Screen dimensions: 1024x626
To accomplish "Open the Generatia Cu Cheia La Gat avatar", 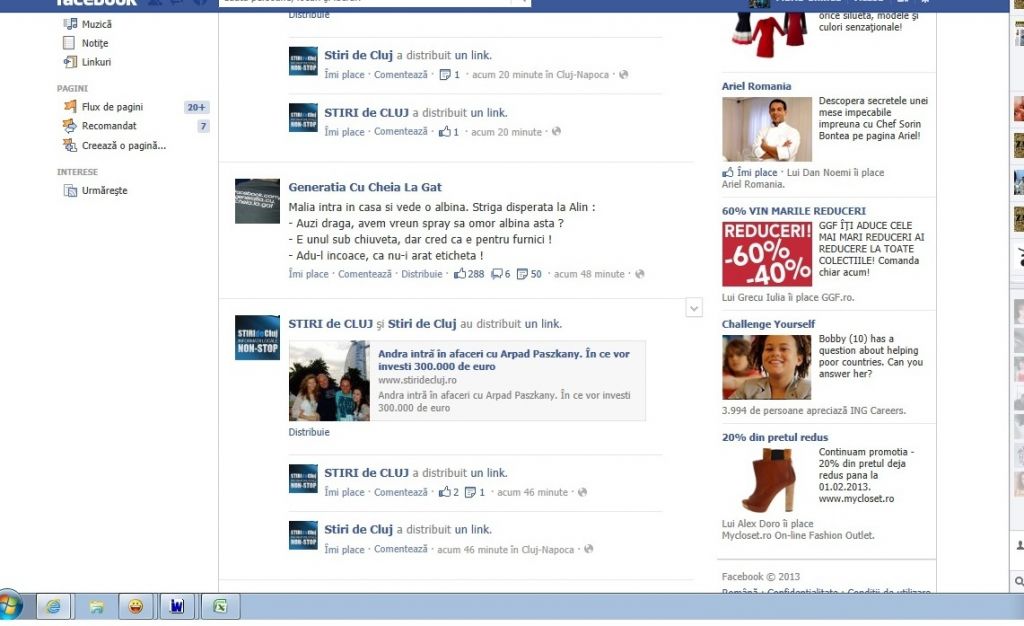I will 257,201.
